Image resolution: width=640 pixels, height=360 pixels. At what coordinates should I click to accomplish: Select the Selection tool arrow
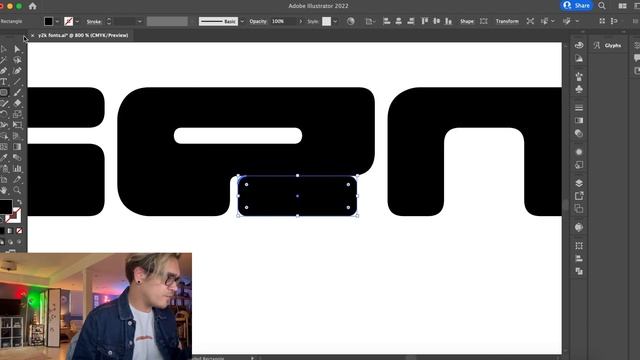4,49
